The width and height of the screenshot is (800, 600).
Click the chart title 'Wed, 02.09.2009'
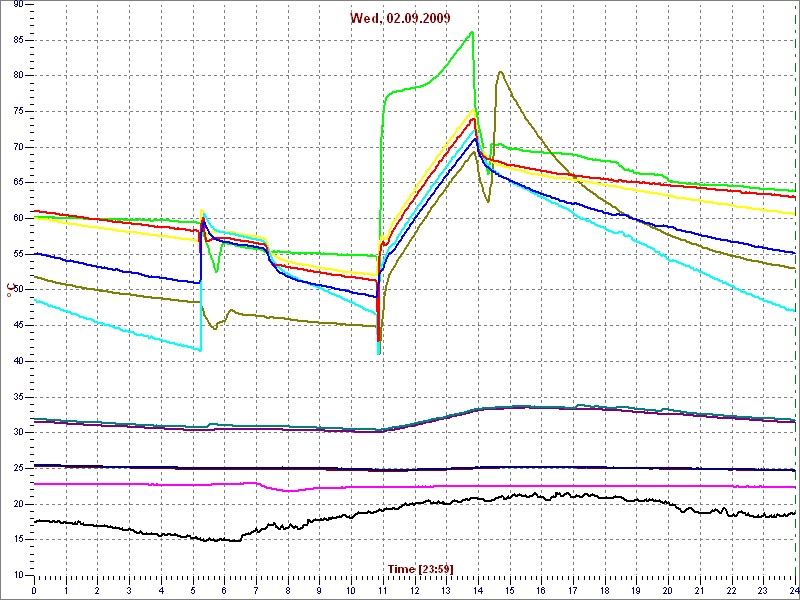click(399, 18)
